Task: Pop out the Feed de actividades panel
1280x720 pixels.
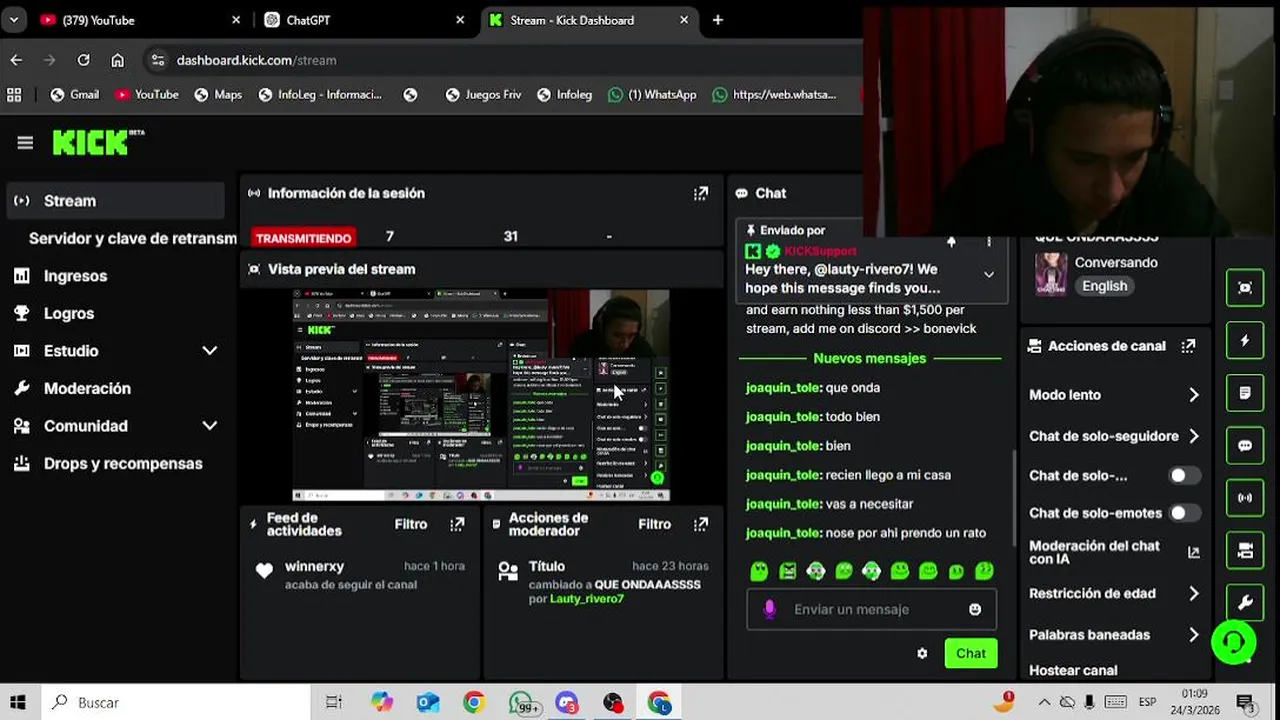Action: 457,524
